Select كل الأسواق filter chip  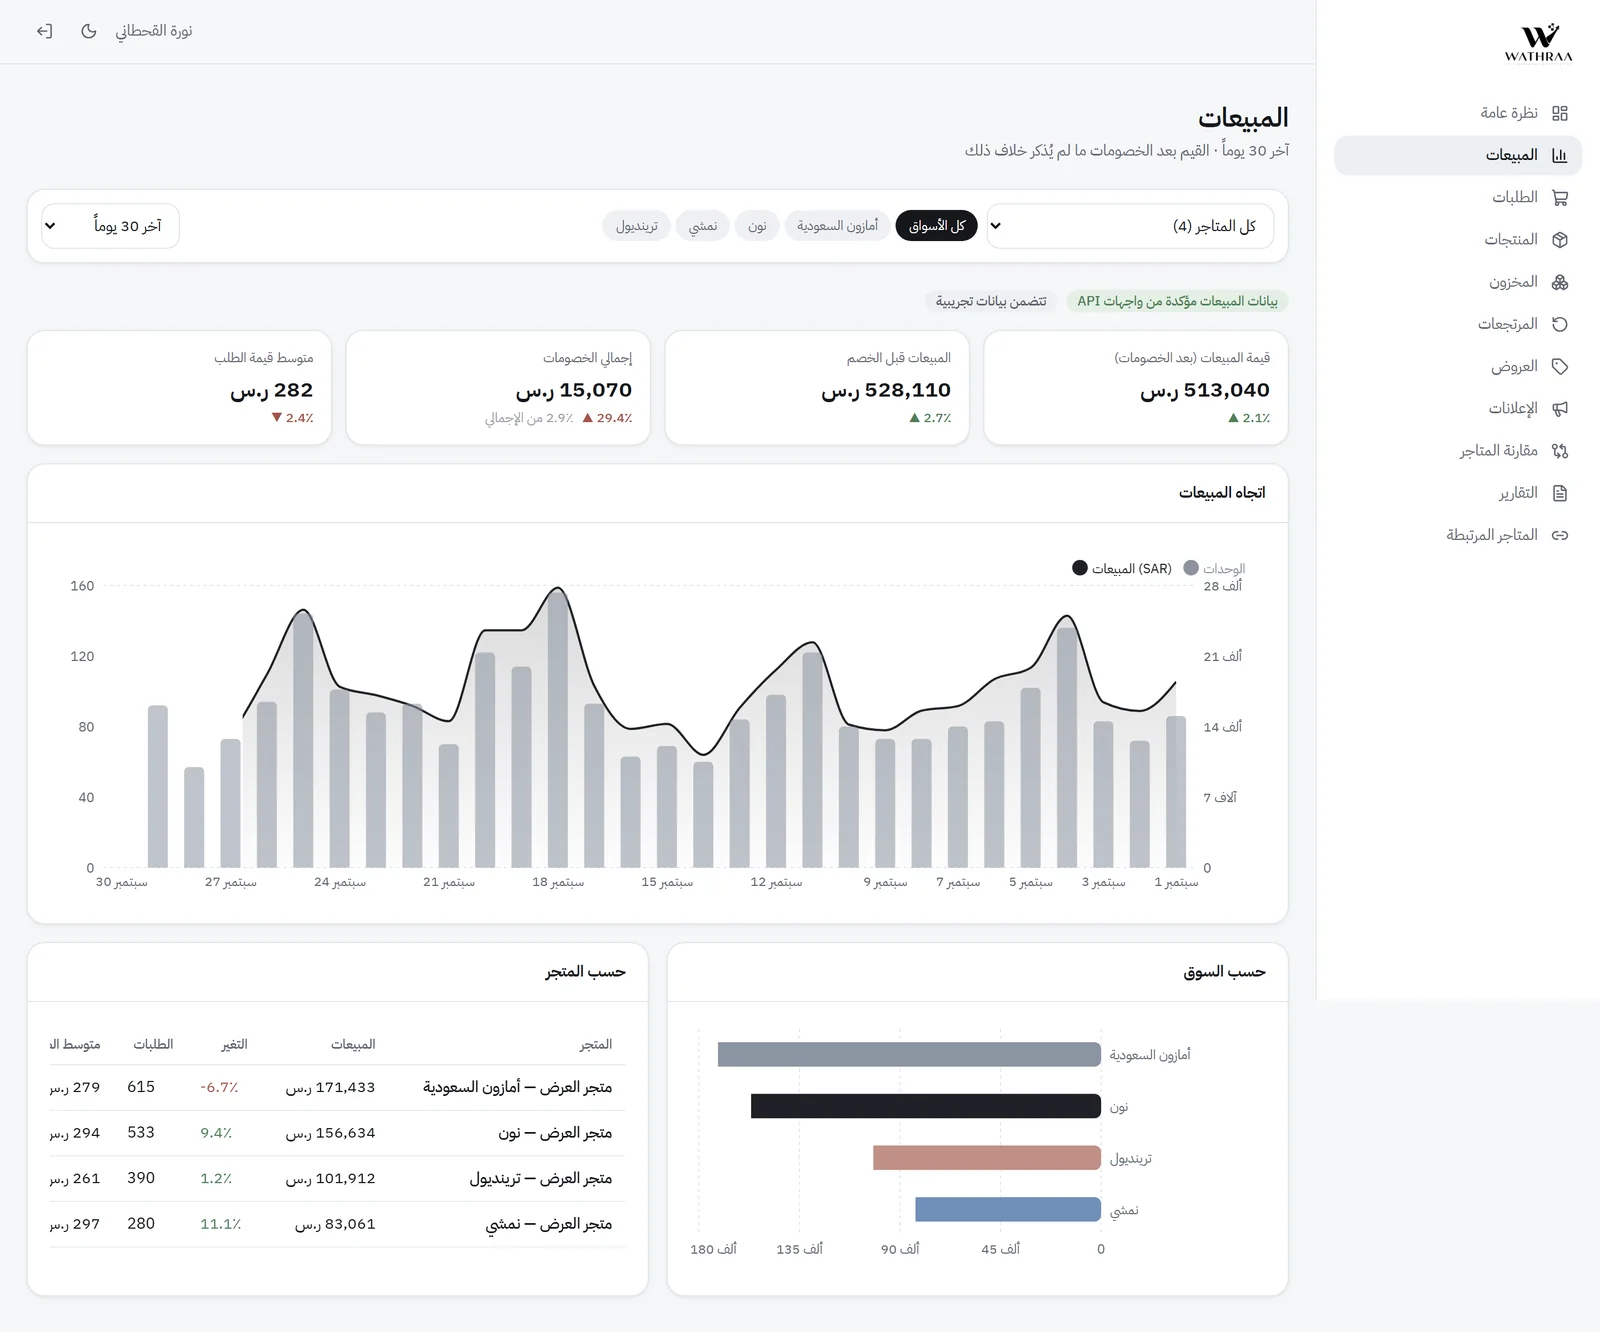click(936, 226)
